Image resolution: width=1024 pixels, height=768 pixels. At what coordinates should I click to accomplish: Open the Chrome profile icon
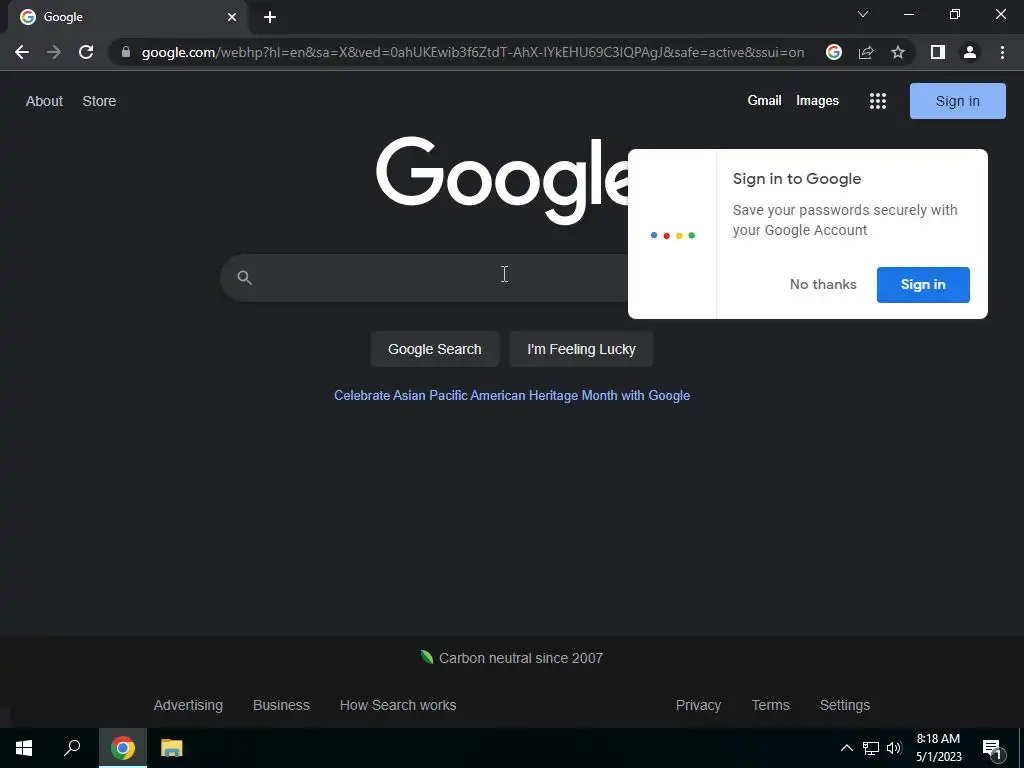pos(970,52)
